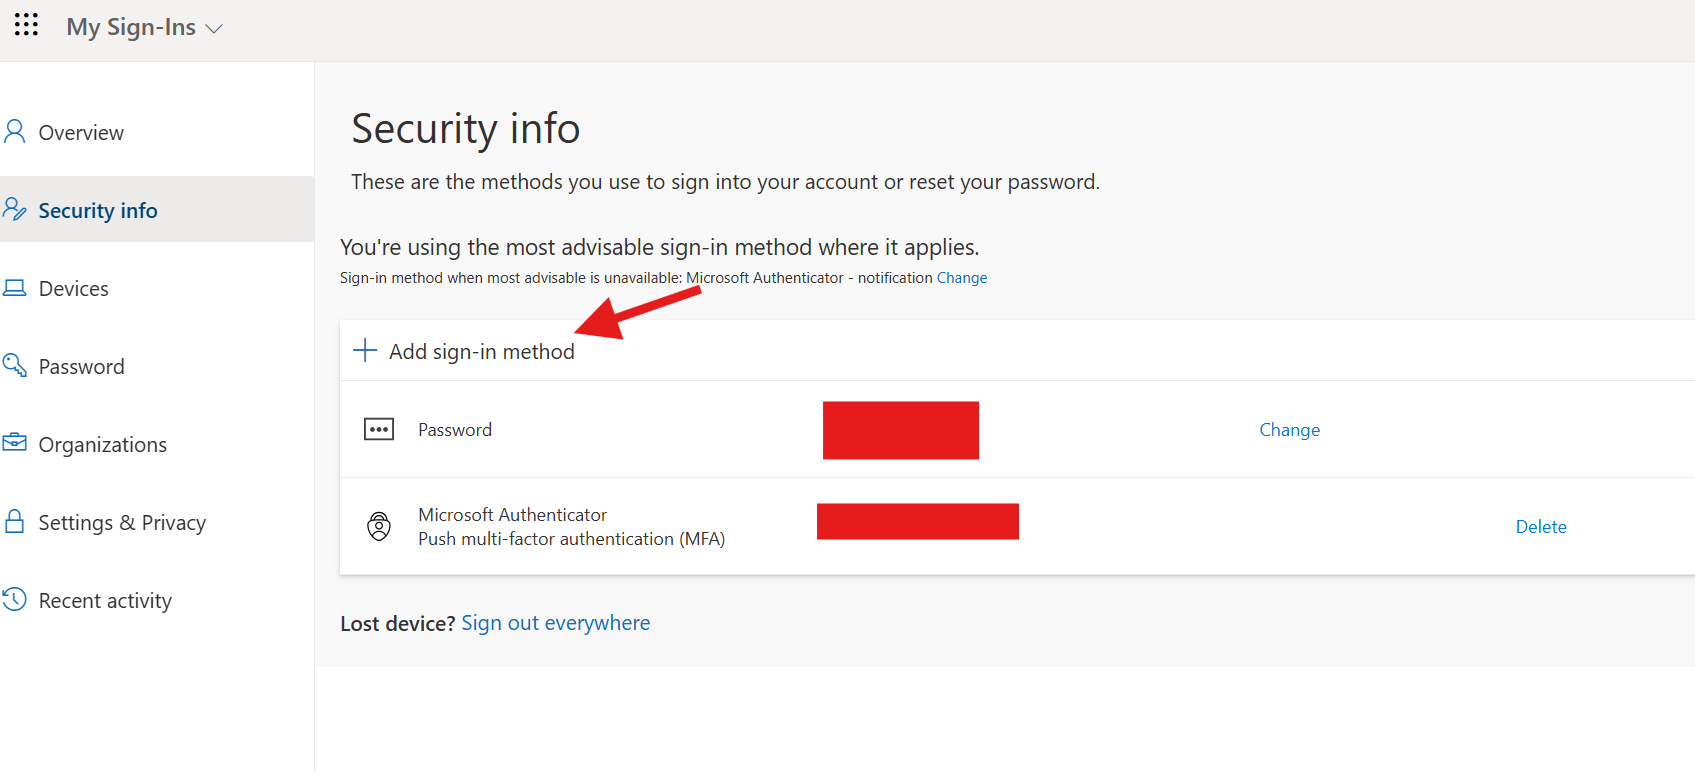This screenshot has width=1695, height=772.
Task: Click the Overview person icon
Action: pyautogui.click(x=14, y=132)
